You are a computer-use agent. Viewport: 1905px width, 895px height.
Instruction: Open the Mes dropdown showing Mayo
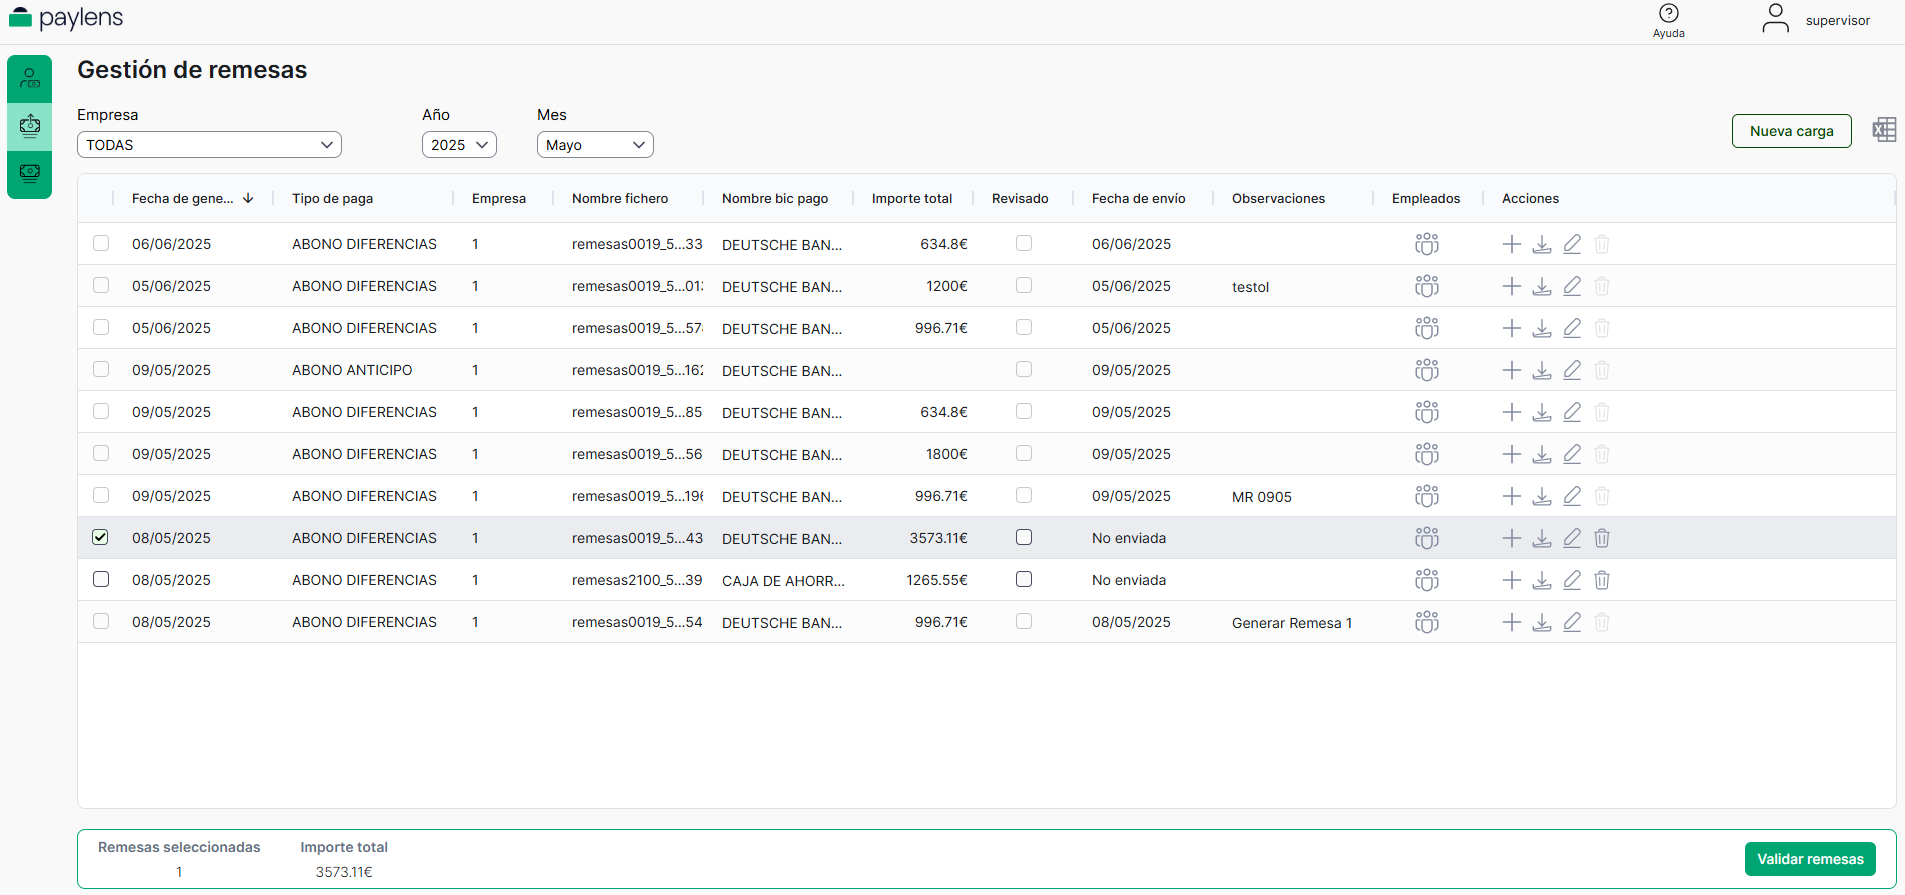point(595,145)
